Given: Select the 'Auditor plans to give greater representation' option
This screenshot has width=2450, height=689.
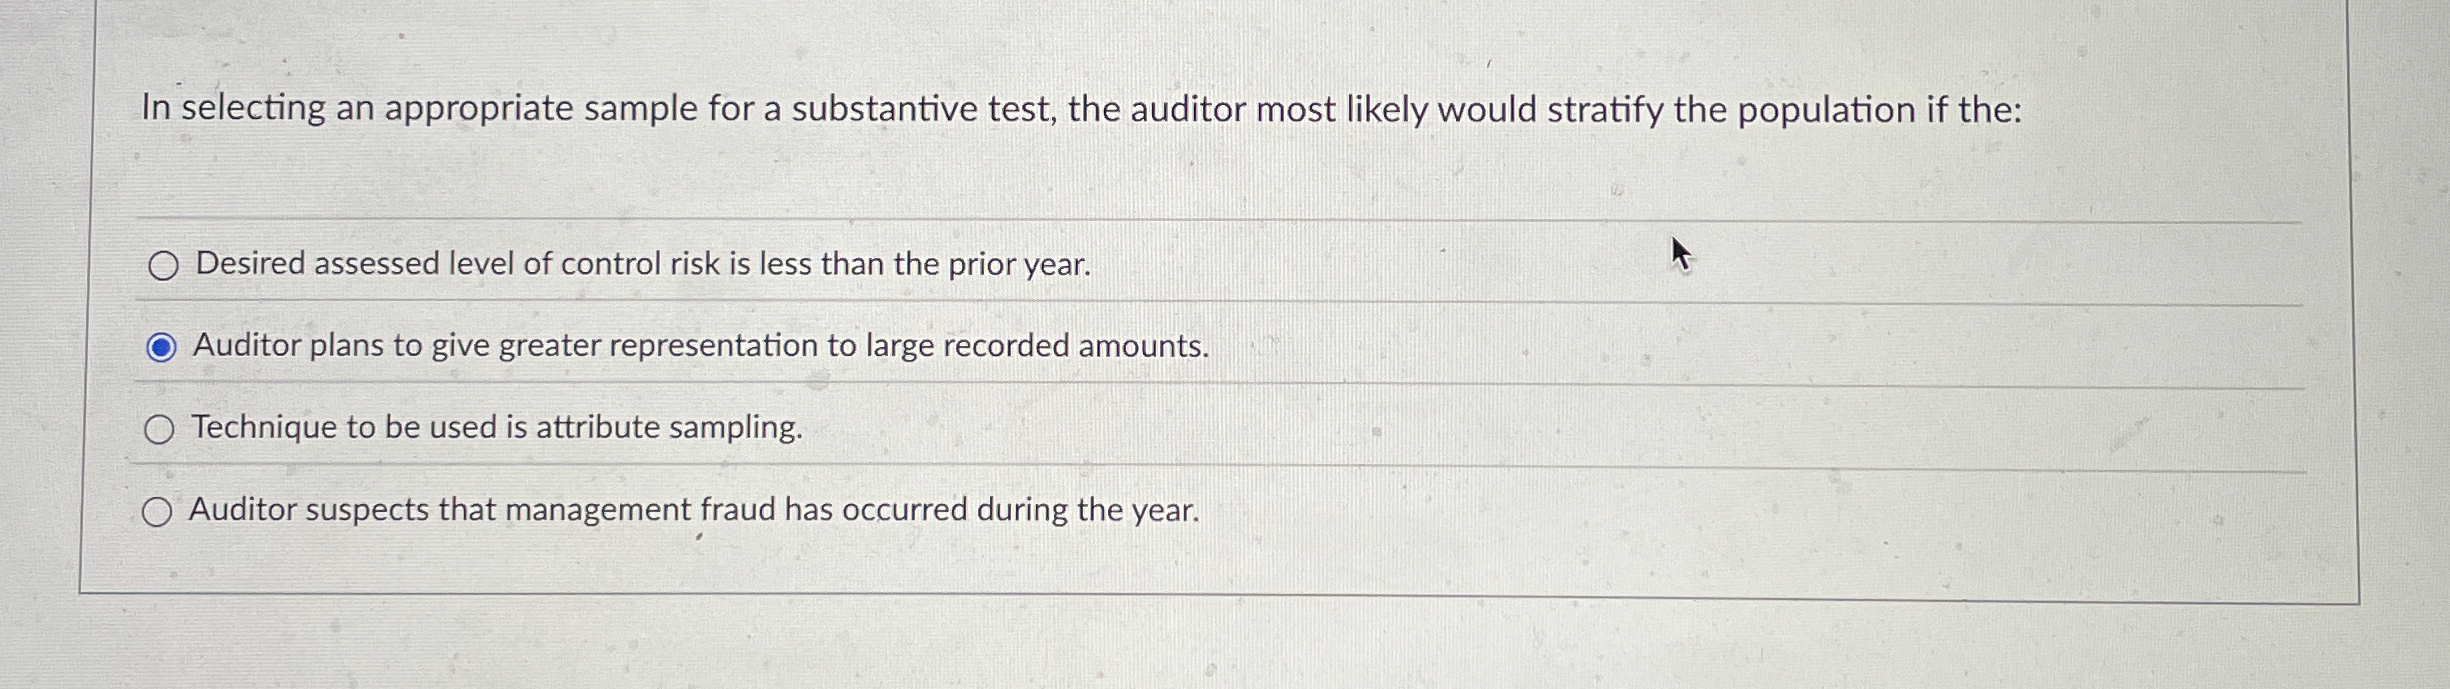Looking at the screenshot, I should [160, 347].
